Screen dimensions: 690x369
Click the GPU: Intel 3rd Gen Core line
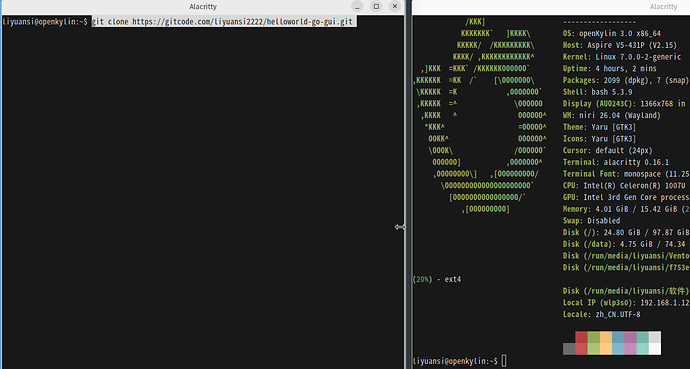point(626,197)
